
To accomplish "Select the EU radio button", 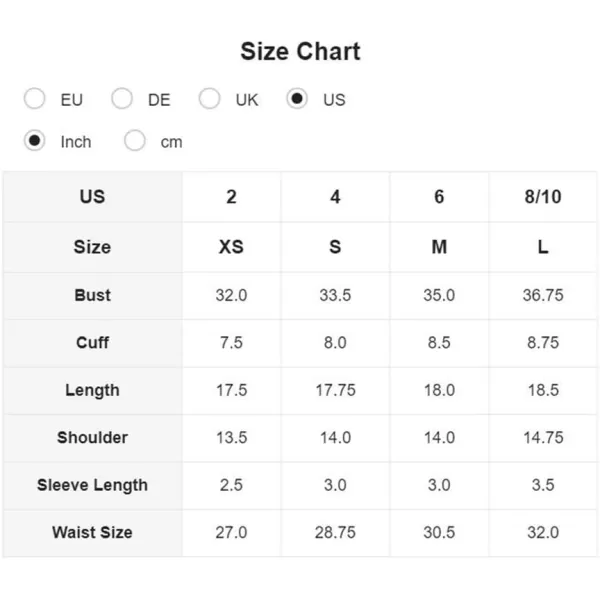I will coord(34,99).
